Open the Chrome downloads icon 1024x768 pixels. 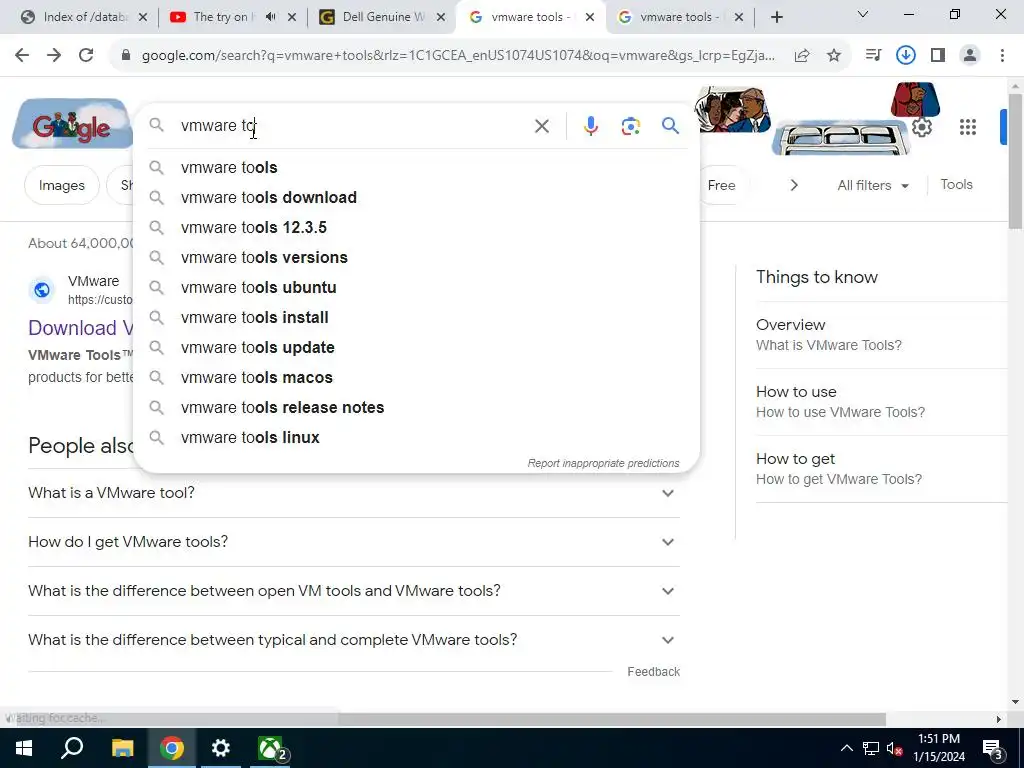[906, 56]
